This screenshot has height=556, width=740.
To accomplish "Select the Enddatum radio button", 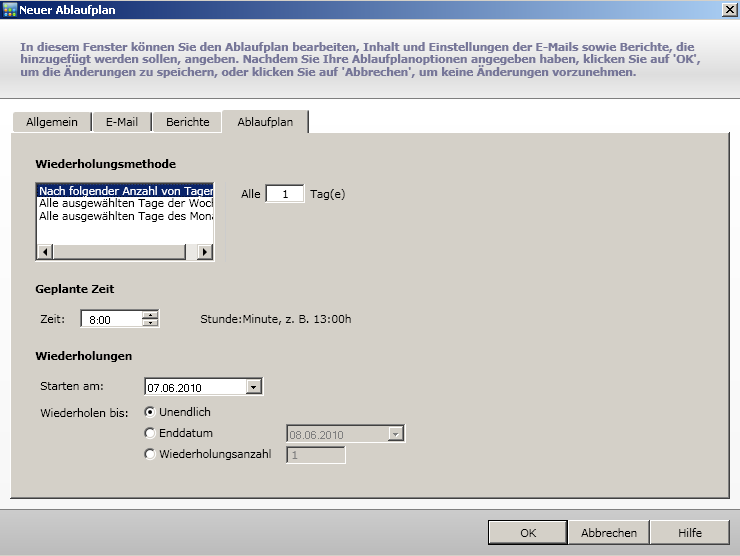I will click(x=150, y=433).
